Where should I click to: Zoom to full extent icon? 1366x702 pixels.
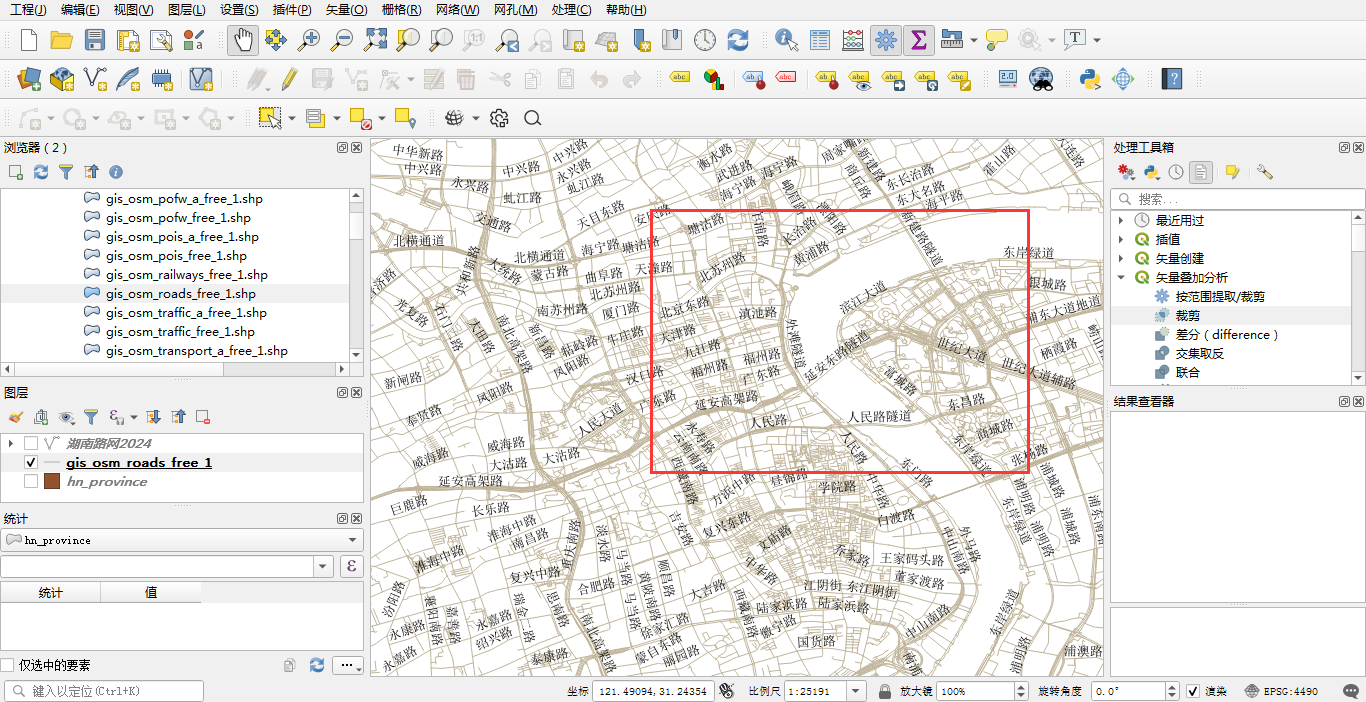[x=375, y=40]
